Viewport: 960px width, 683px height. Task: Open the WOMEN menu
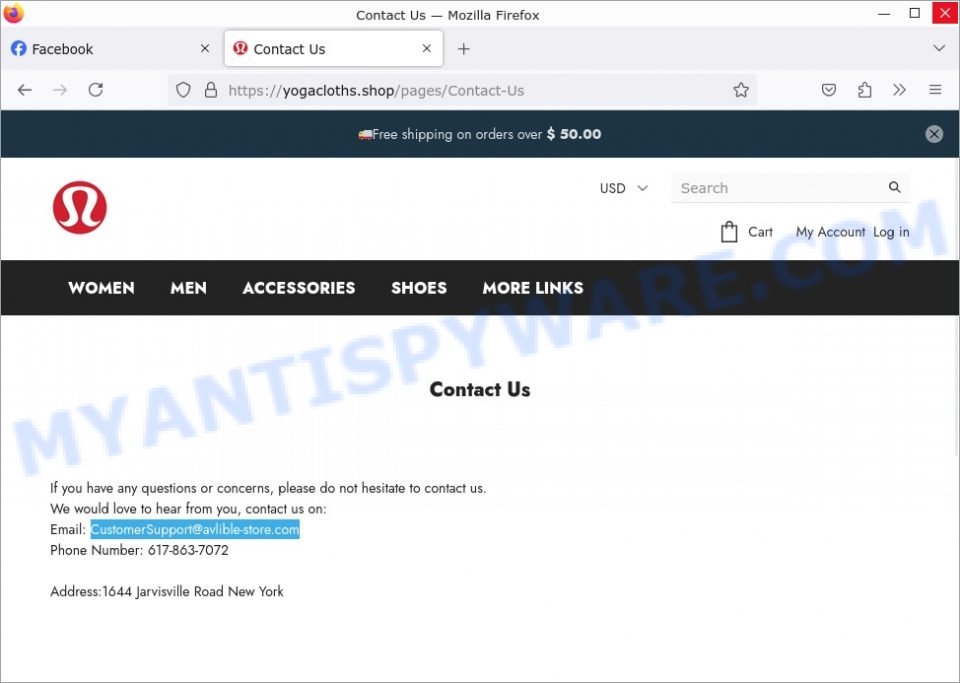[x=102, y=288]
